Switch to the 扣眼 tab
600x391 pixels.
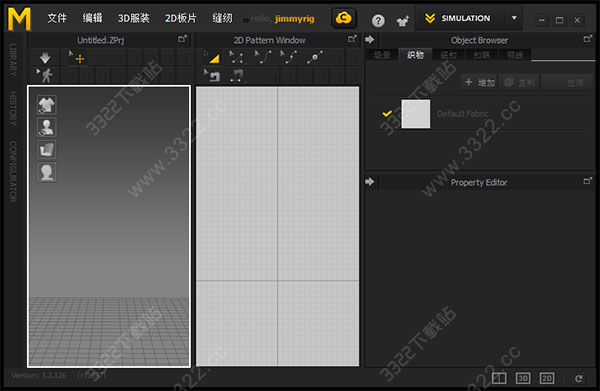pos(481,55)
